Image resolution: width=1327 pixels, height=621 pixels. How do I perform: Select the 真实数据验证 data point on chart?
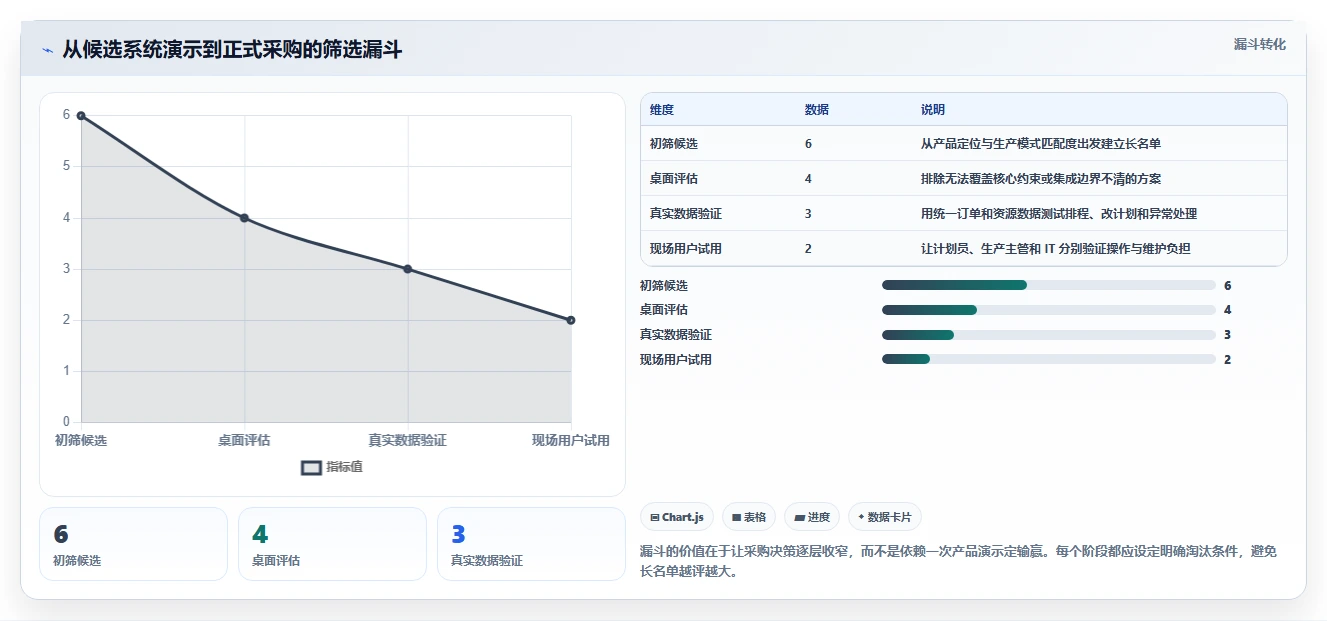click(x=407, y=269)
